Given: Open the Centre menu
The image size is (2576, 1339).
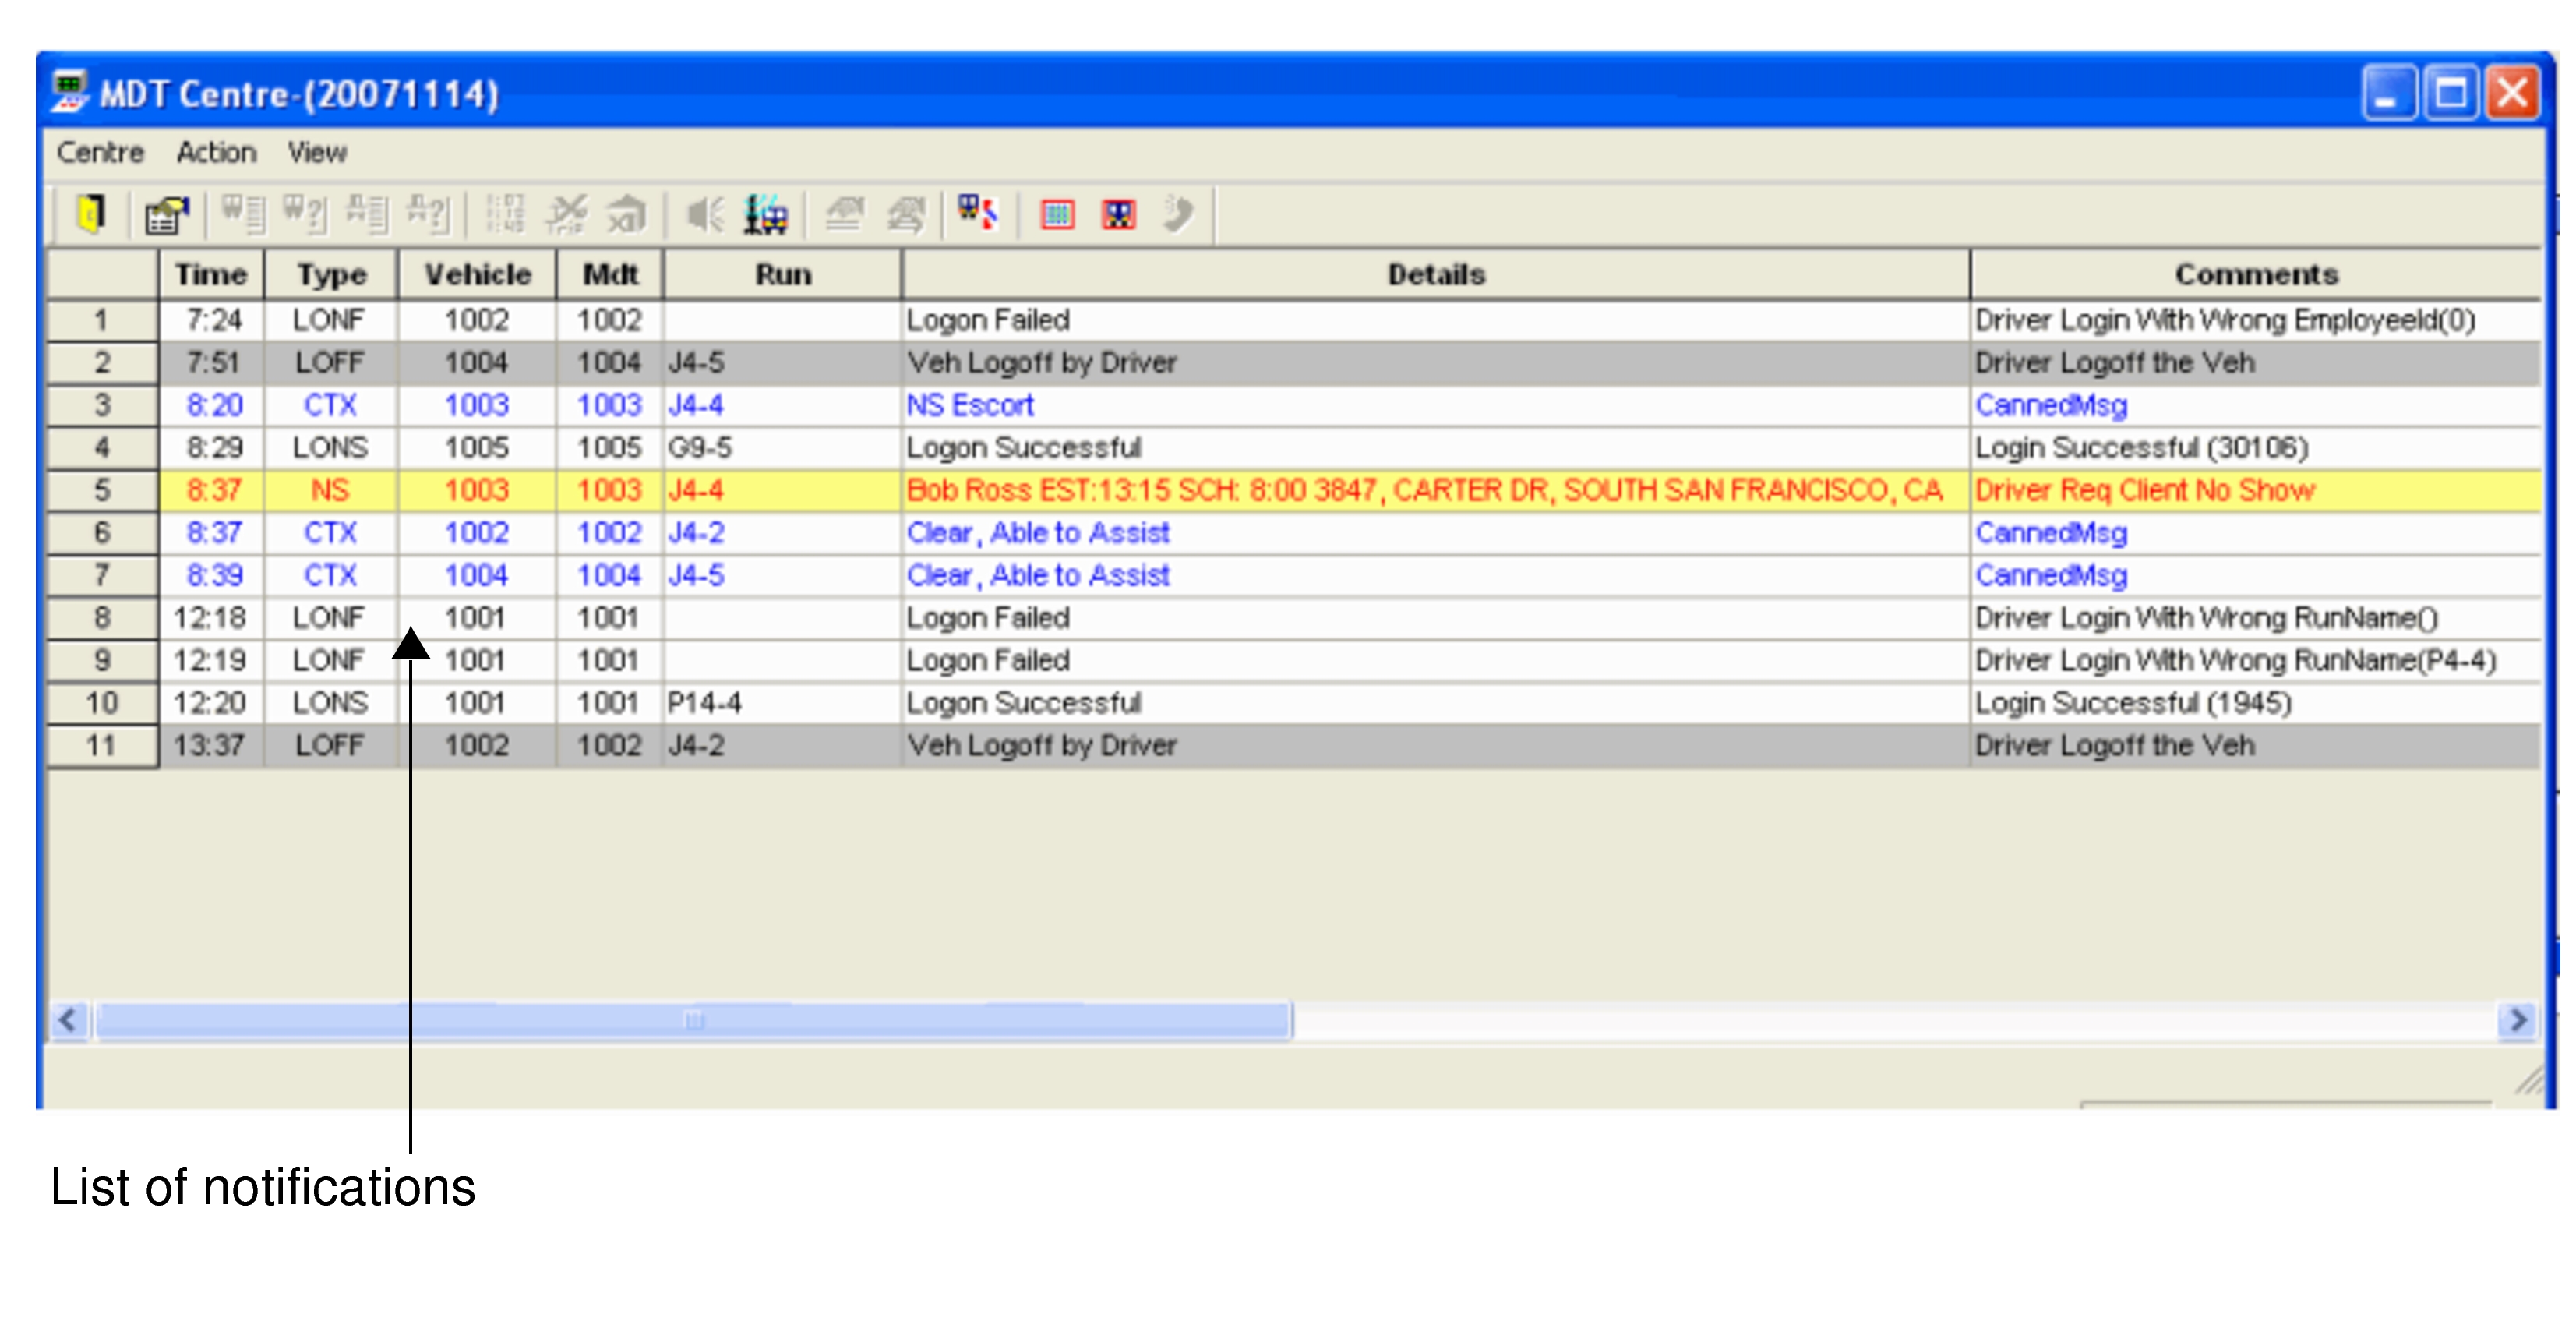Looking at the screenshot, I should (102, 152).
